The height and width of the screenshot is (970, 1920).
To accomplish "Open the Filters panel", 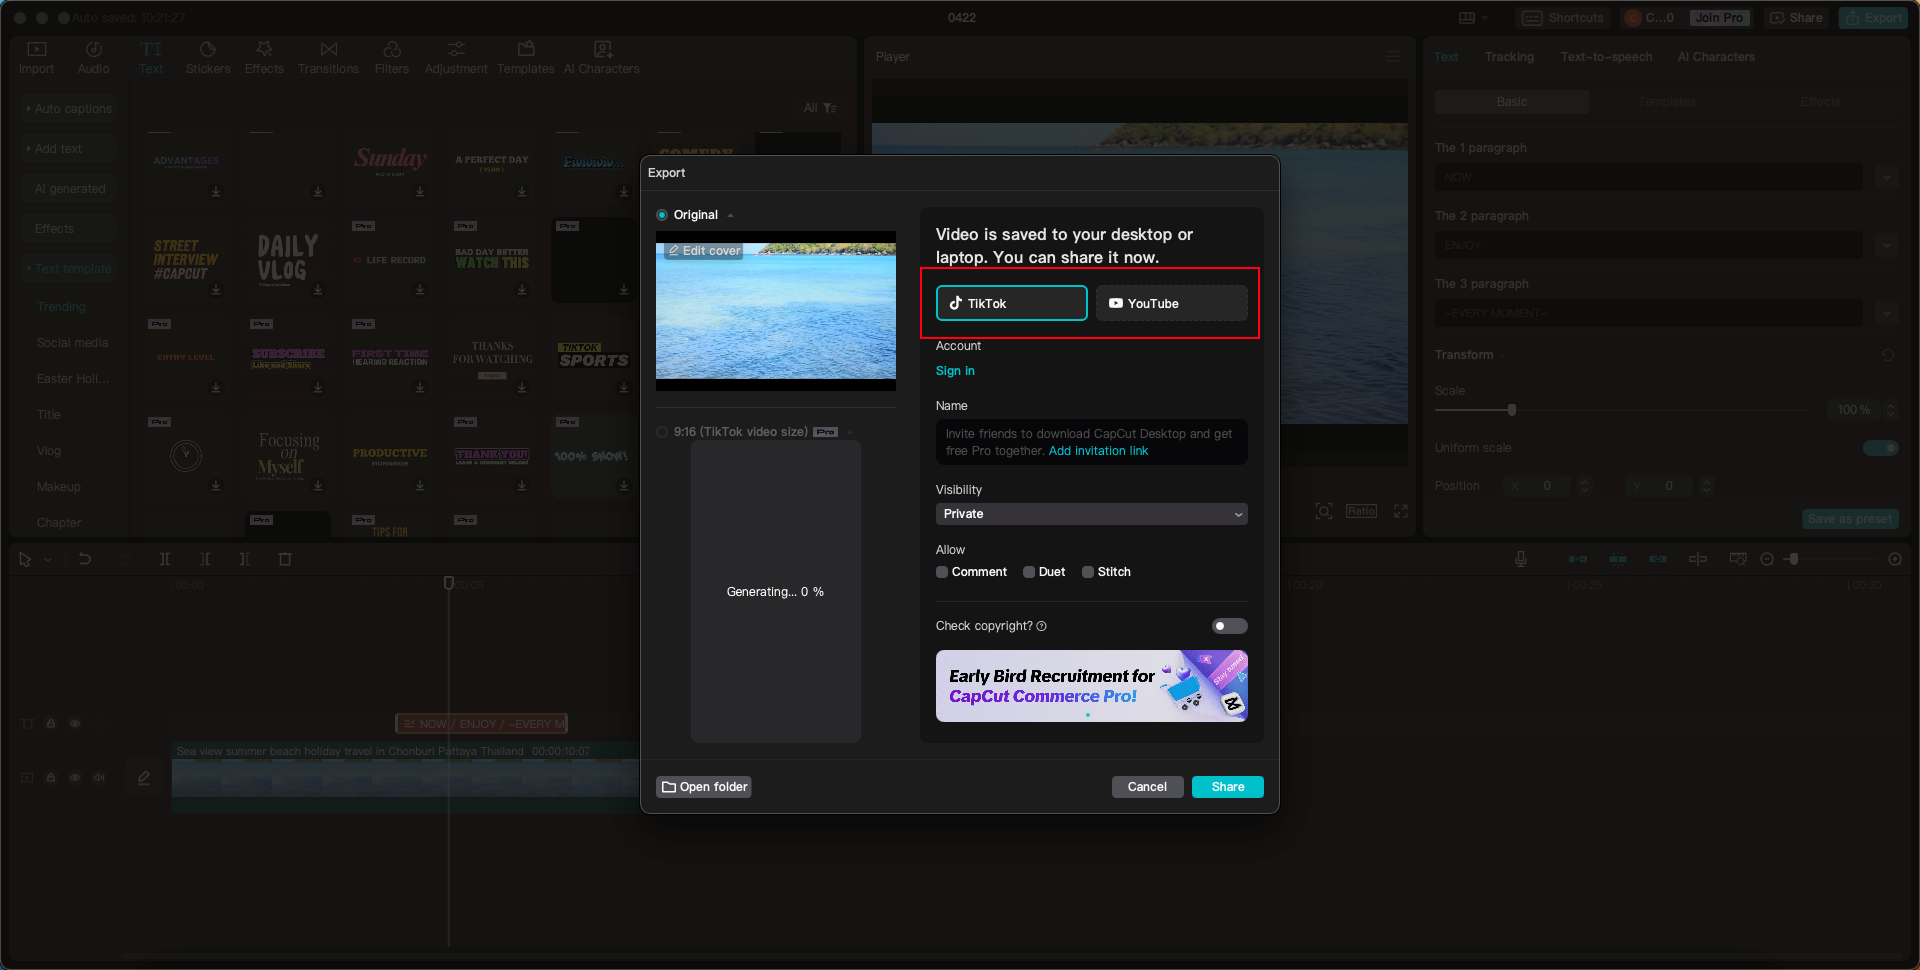I will click(392, 57).
